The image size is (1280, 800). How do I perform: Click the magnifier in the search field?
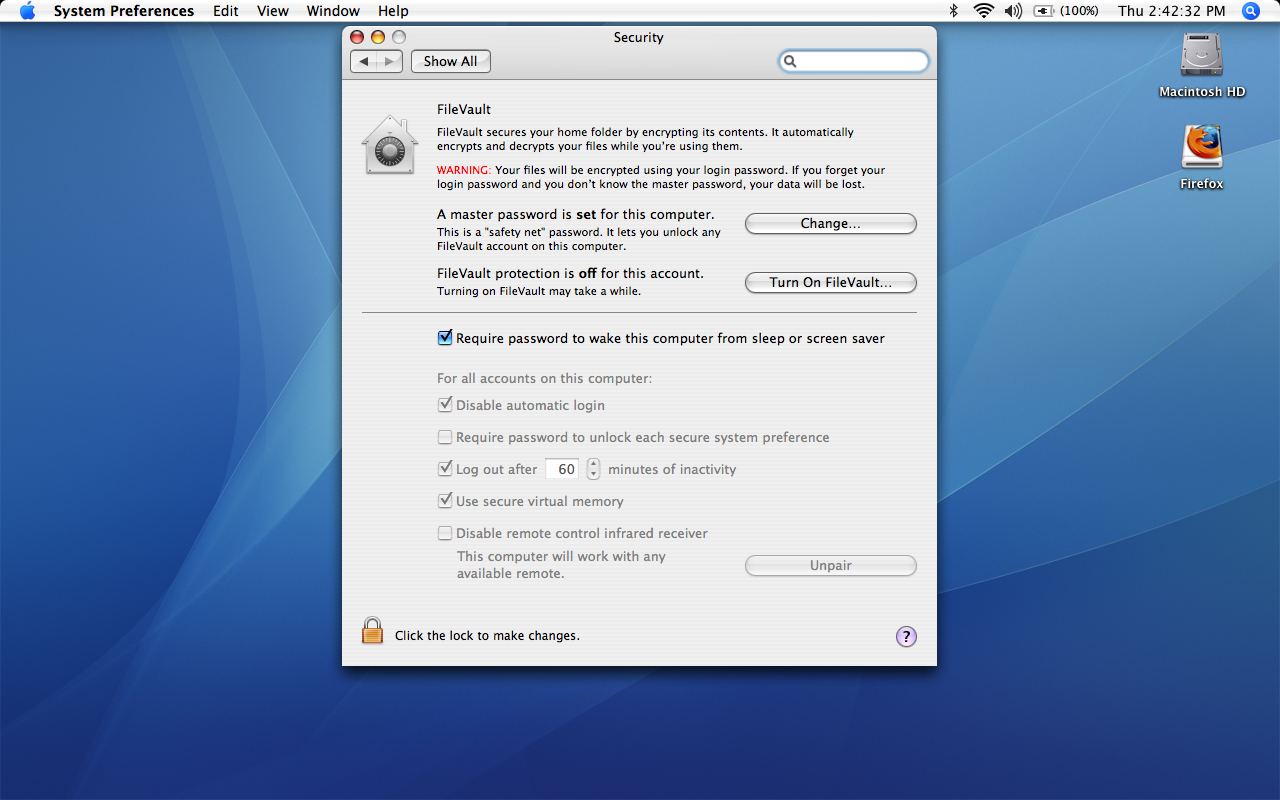pyautogui.click(x=790, y=62)
